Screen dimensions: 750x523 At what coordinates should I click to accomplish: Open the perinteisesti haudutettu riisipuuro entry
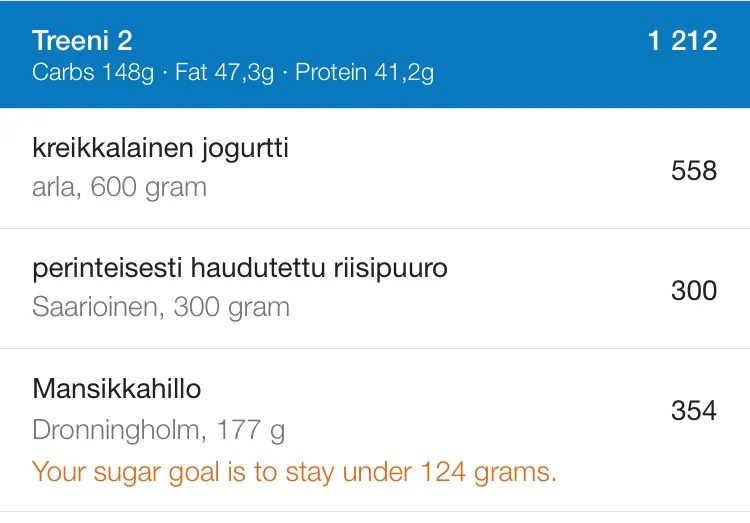point(239,269)
